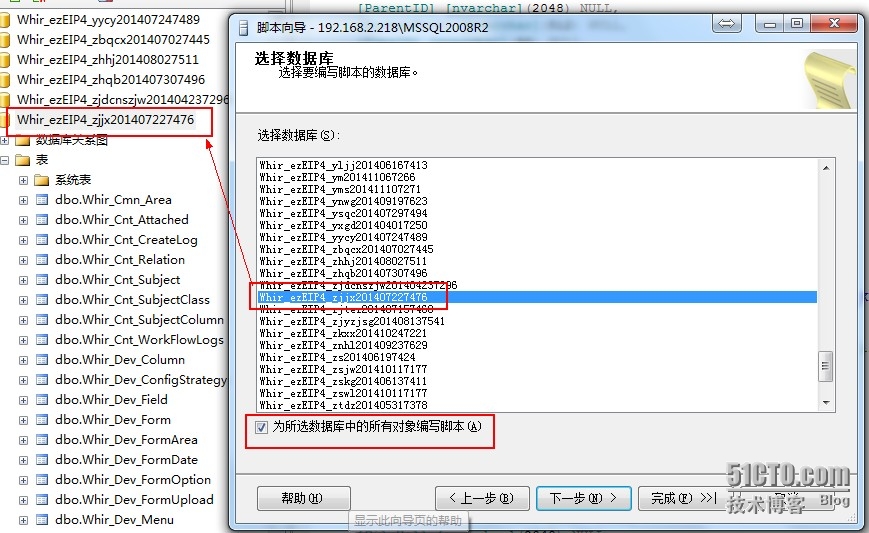869x533 pixels.
Task: Click table icon for dbo.Whir_Cnt_CreateLog
Action: coord(42,240)
